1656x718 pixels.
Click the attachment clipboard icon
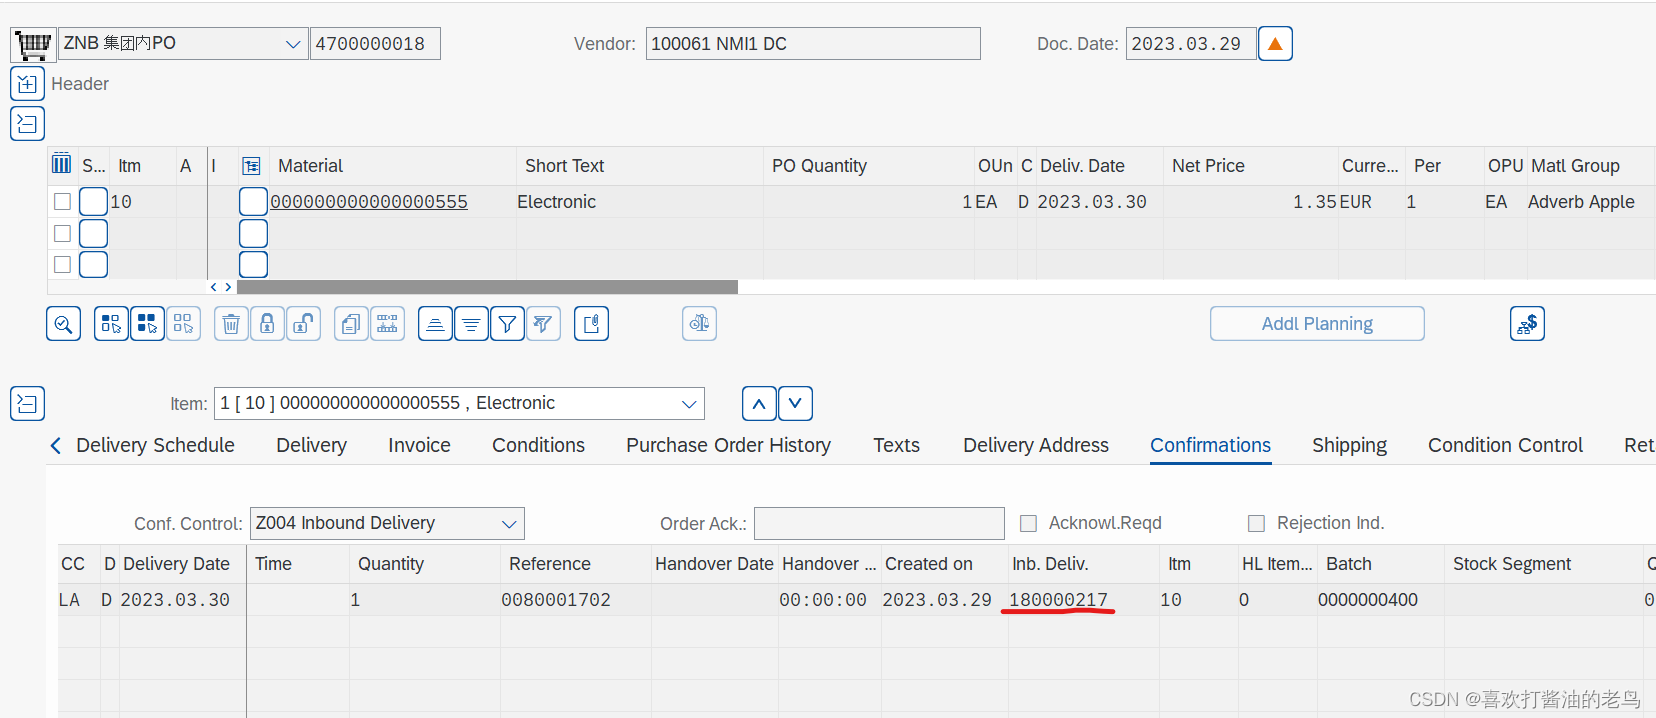coord(591,323)
